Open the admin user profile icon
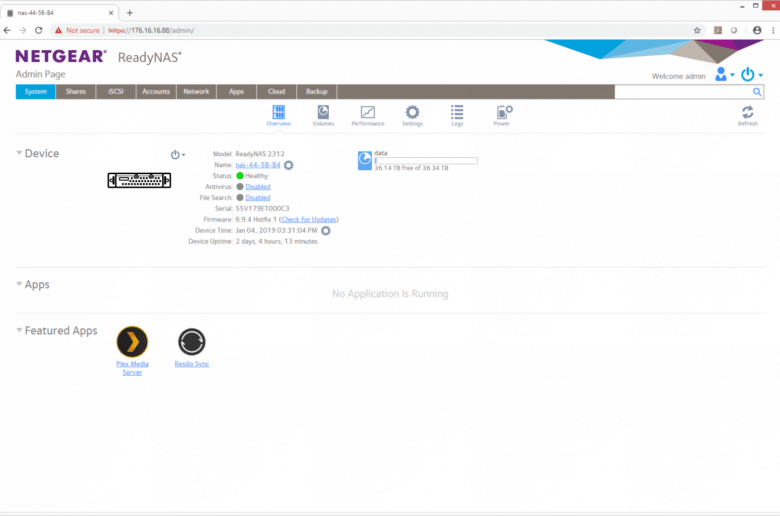This screenshot has height=516, width=780. pyautogui.click(x=721, y=74)
